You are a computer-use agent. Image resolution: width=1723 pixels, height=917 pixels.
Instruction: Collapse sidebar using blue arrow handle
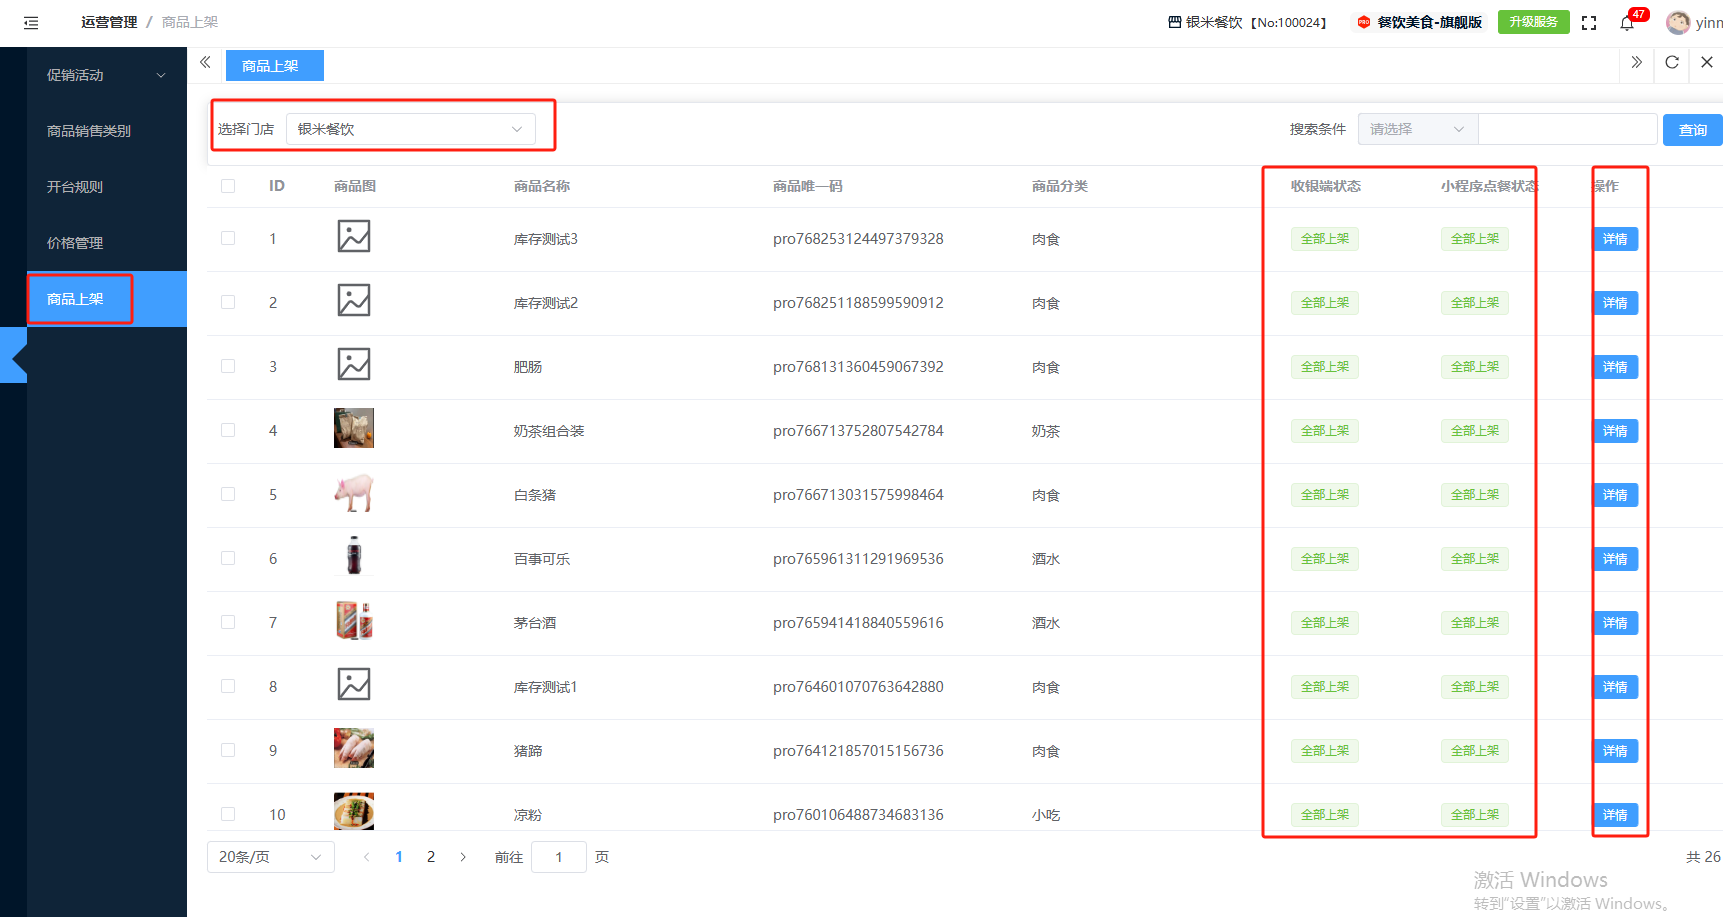click(x=15, y=355)
